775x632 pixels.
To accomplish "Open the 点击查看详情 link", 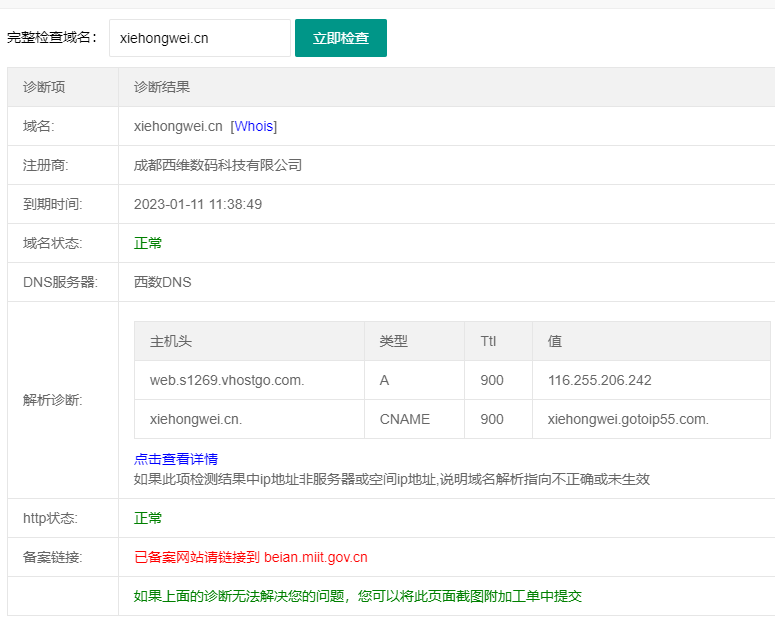I will coord(176,459).
